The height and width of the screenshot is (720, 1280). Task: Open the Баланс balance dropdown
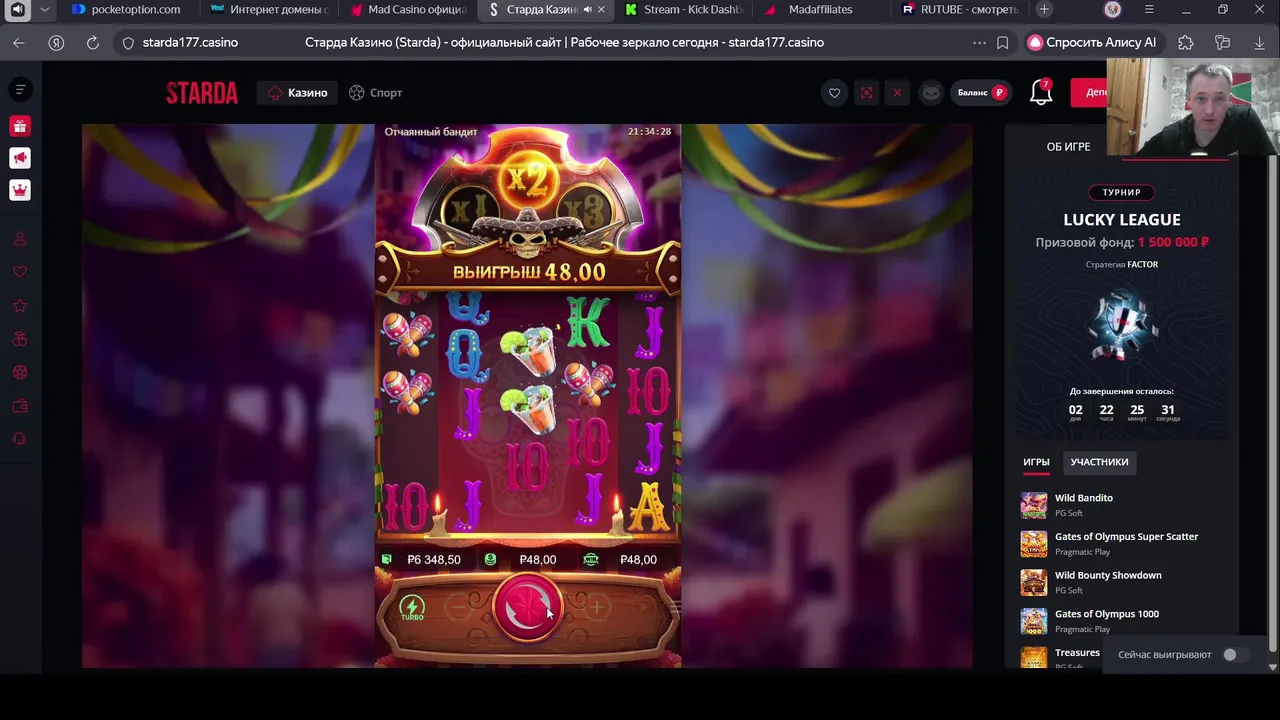[x=981, y=93]
